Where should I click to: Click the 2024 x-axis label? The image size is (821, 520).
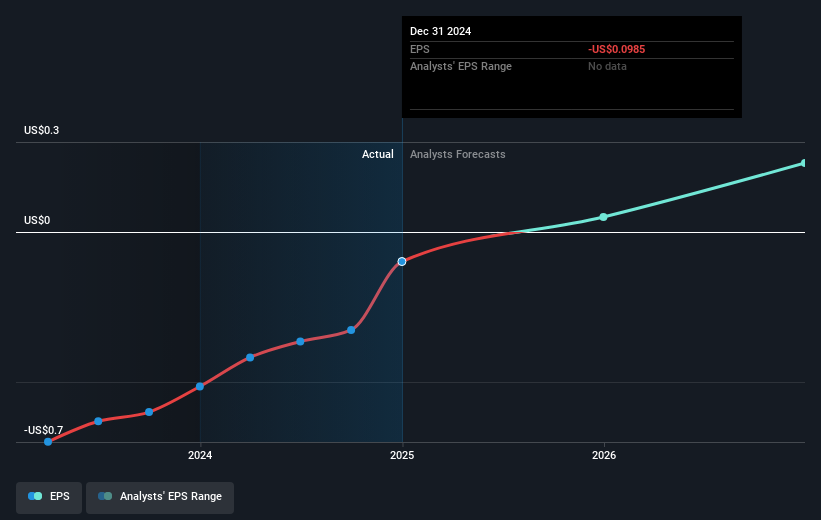click(200, 456)
